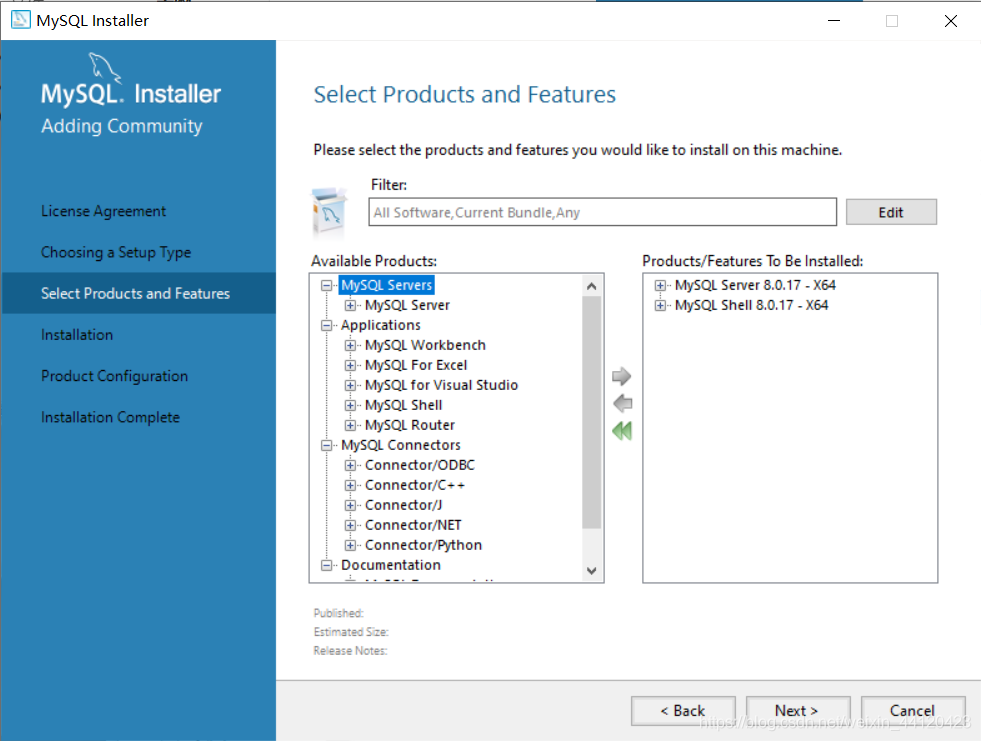Open the Installation step in sidebar
The image size is (981, 741).
tap(77, 335)
